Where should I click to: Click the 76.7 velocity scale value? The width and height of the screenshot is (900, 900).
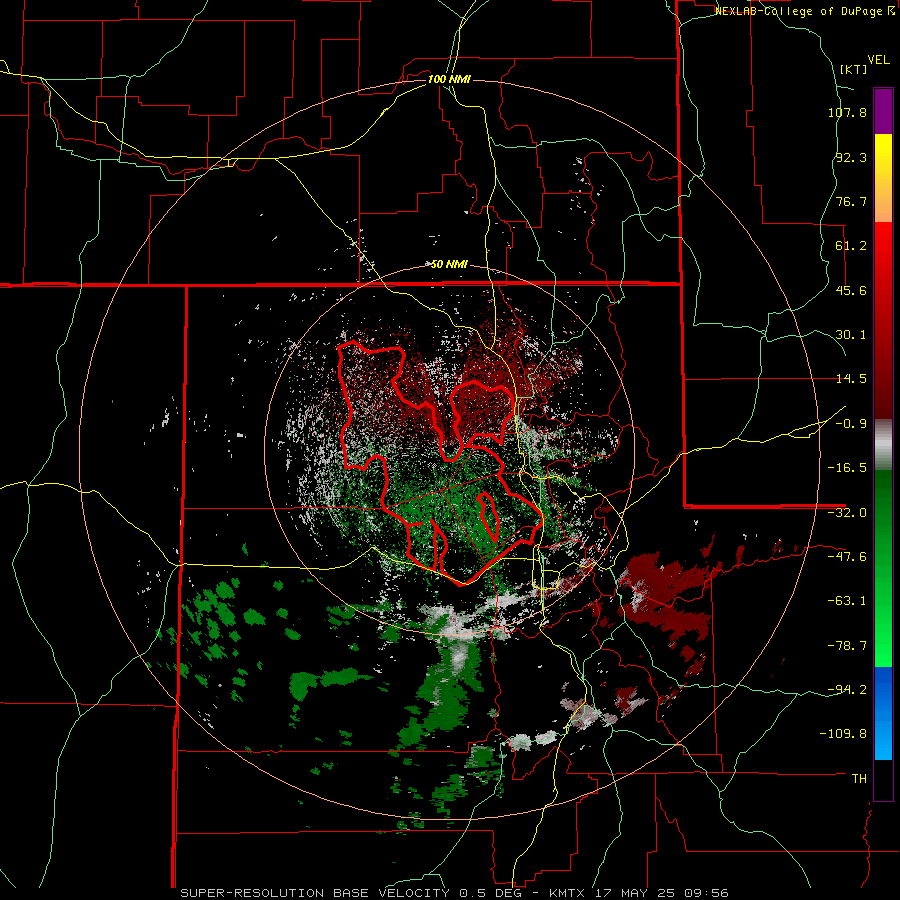coord(851,201)
